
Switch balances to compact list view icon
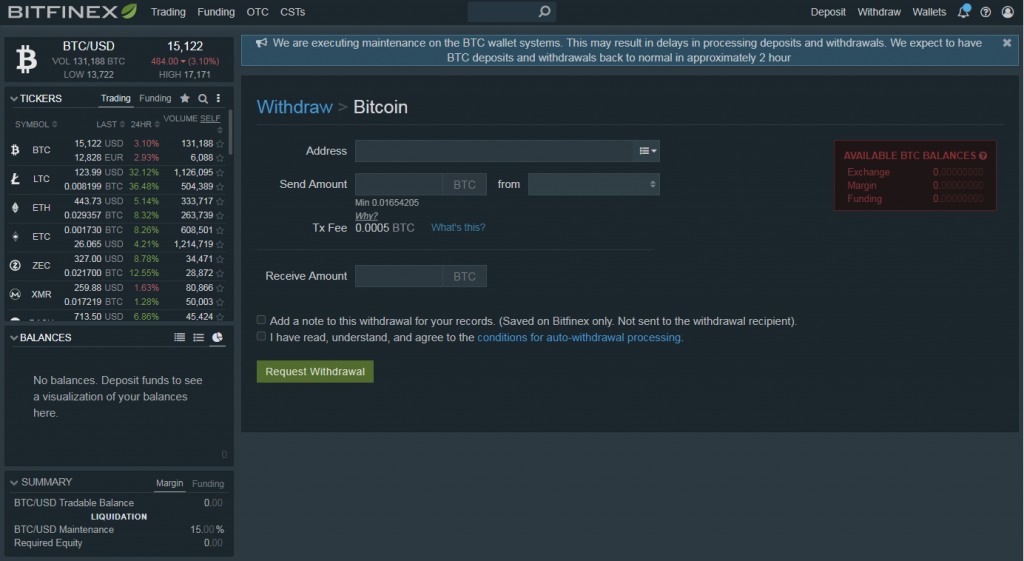point(199,337)
